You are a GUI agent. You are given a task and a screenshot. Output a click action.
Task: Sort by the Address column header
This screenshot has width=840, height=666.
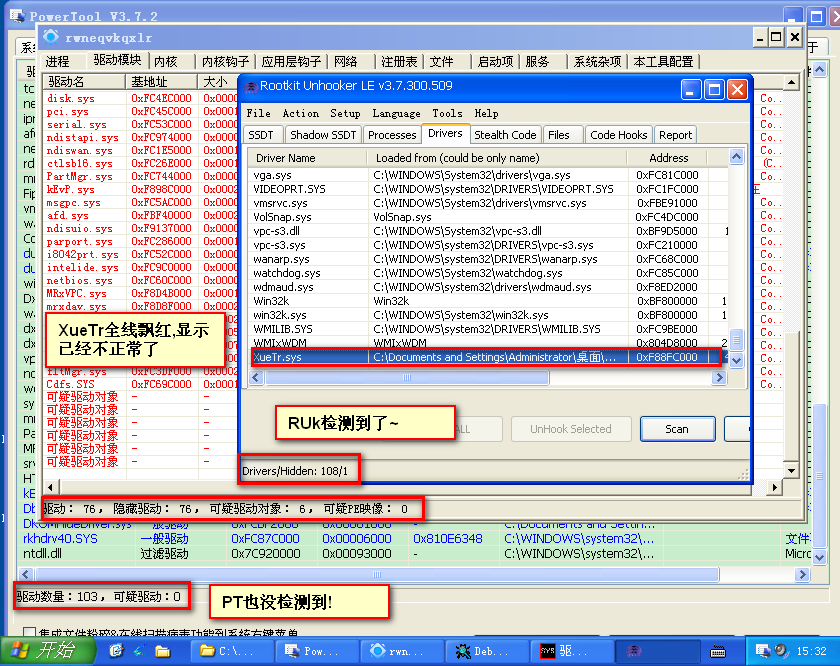(x=668, y=158)
